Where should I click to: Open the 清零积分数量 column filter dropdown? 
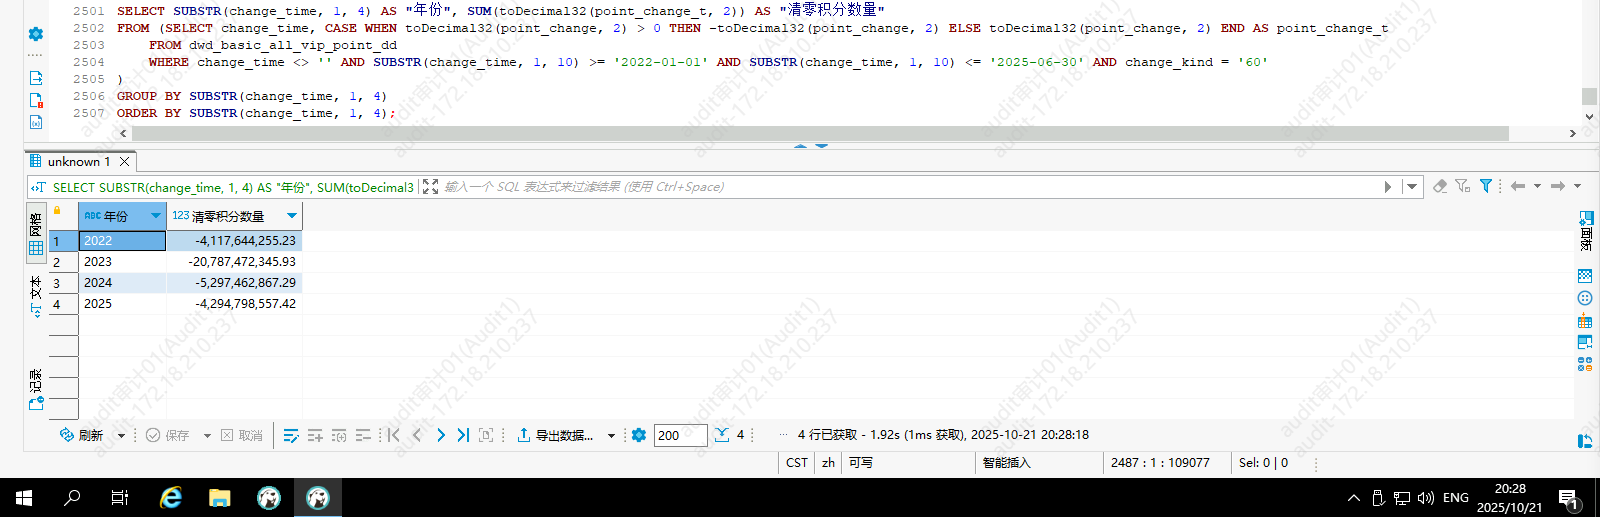click(292, 216)
